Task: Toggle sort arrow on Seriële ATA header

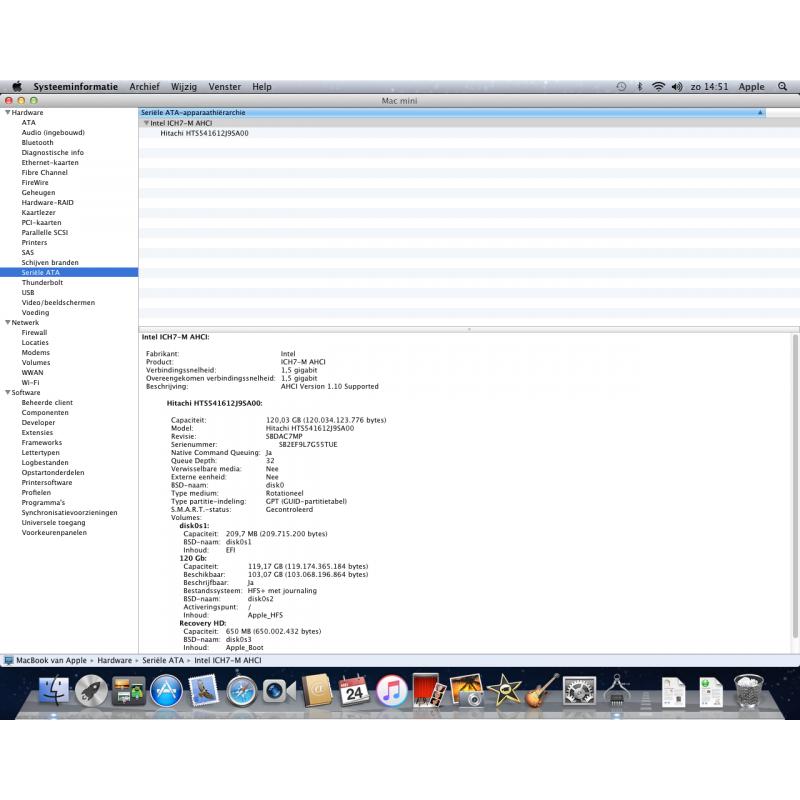Action: 760,112
